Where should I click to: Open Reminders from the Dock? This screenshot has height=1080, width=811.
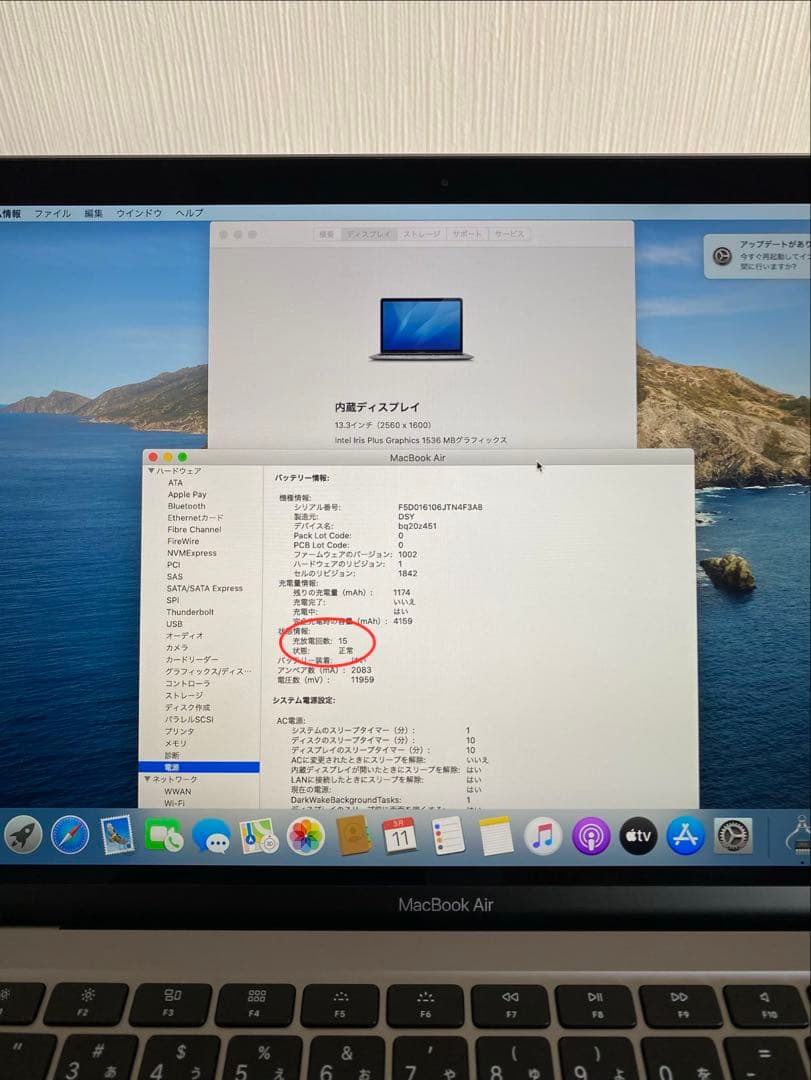(448, 836)
